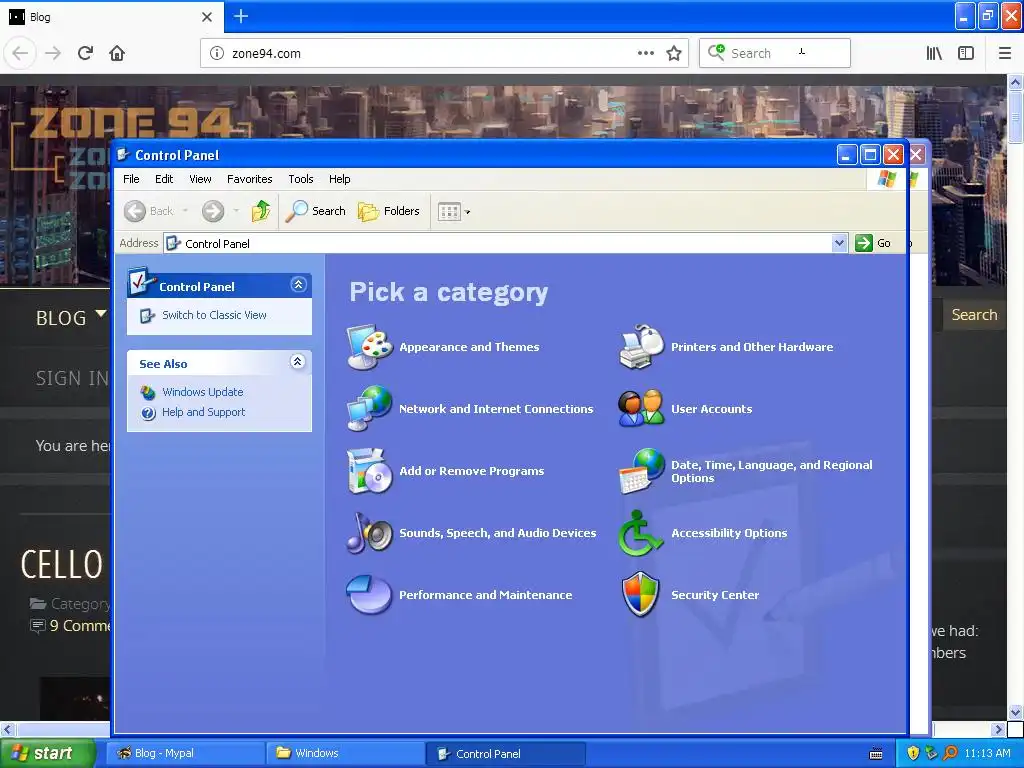
Task: Click the browser vertical scrollbar down arrow
Action: (x=1015, y=711)
